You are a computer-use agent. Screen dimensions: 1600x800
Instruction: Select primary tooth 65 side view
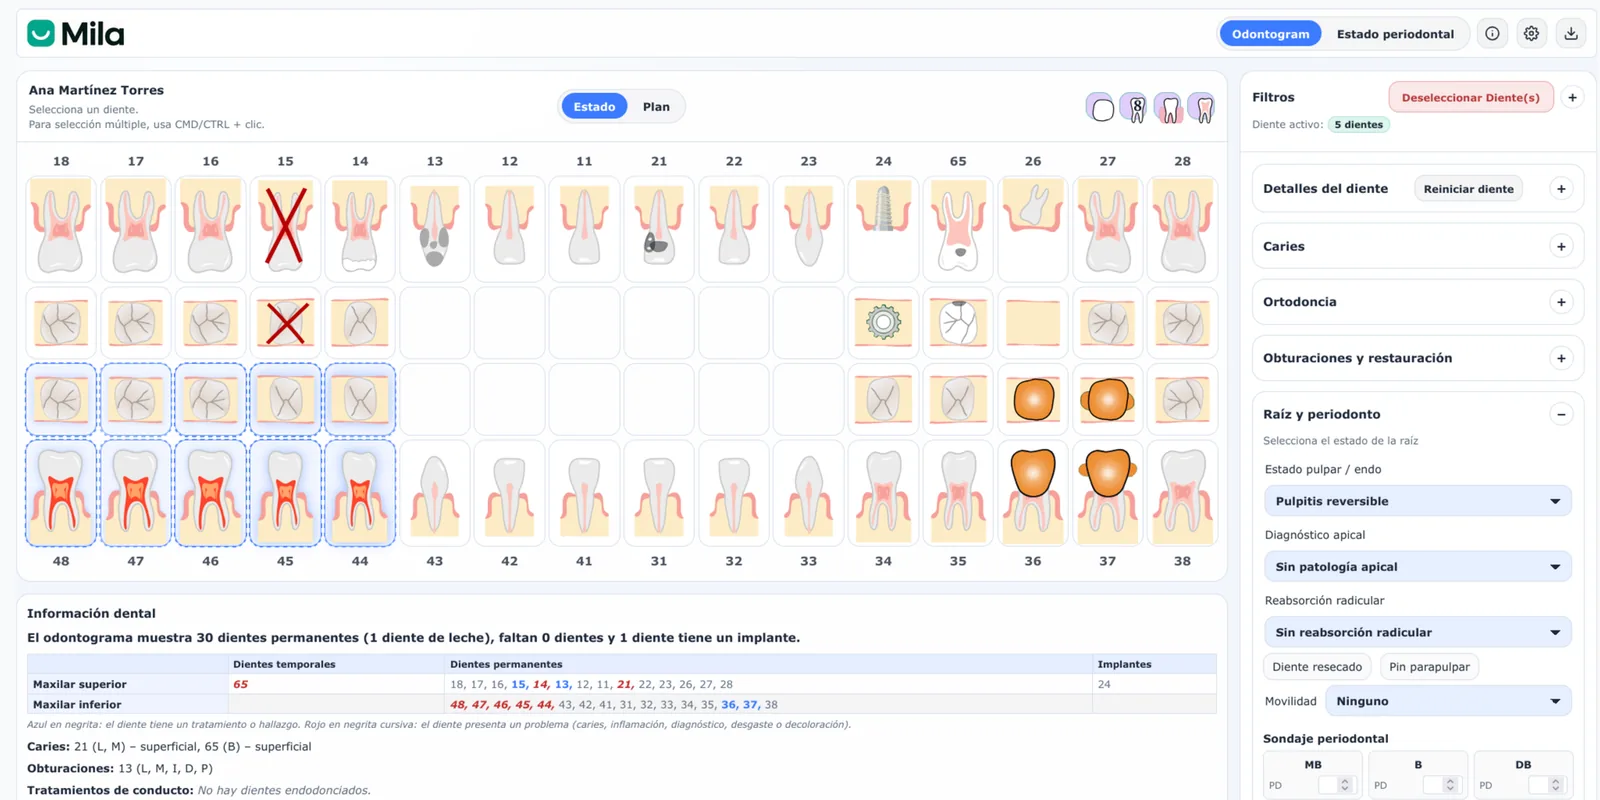(x=958, y=229)
